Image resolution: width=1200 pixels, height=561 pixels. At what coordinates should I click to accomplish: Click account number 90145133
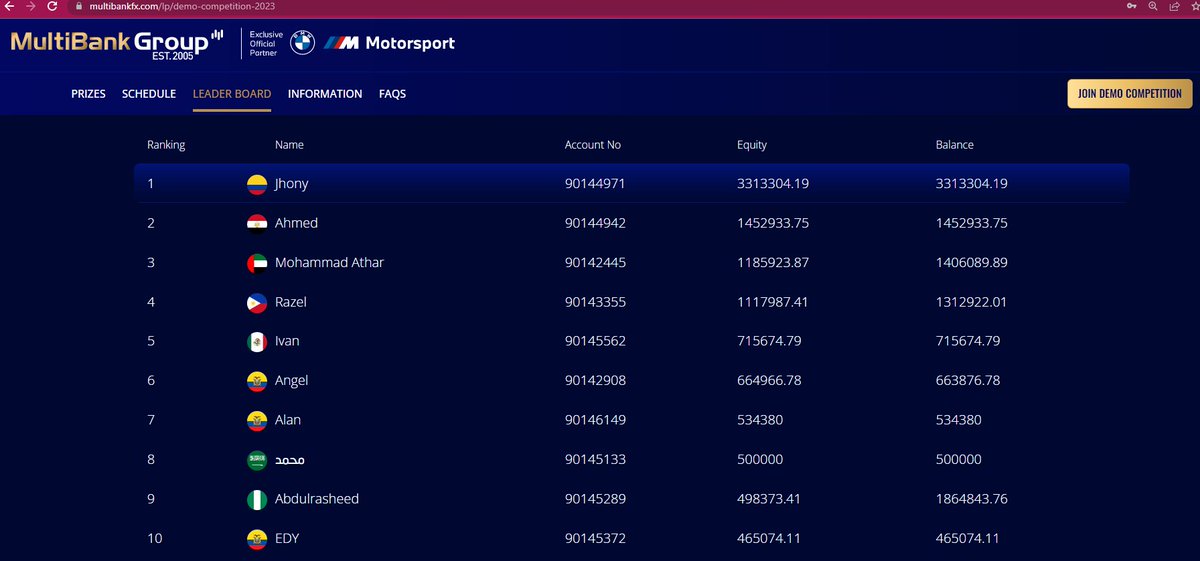[595, 460]
